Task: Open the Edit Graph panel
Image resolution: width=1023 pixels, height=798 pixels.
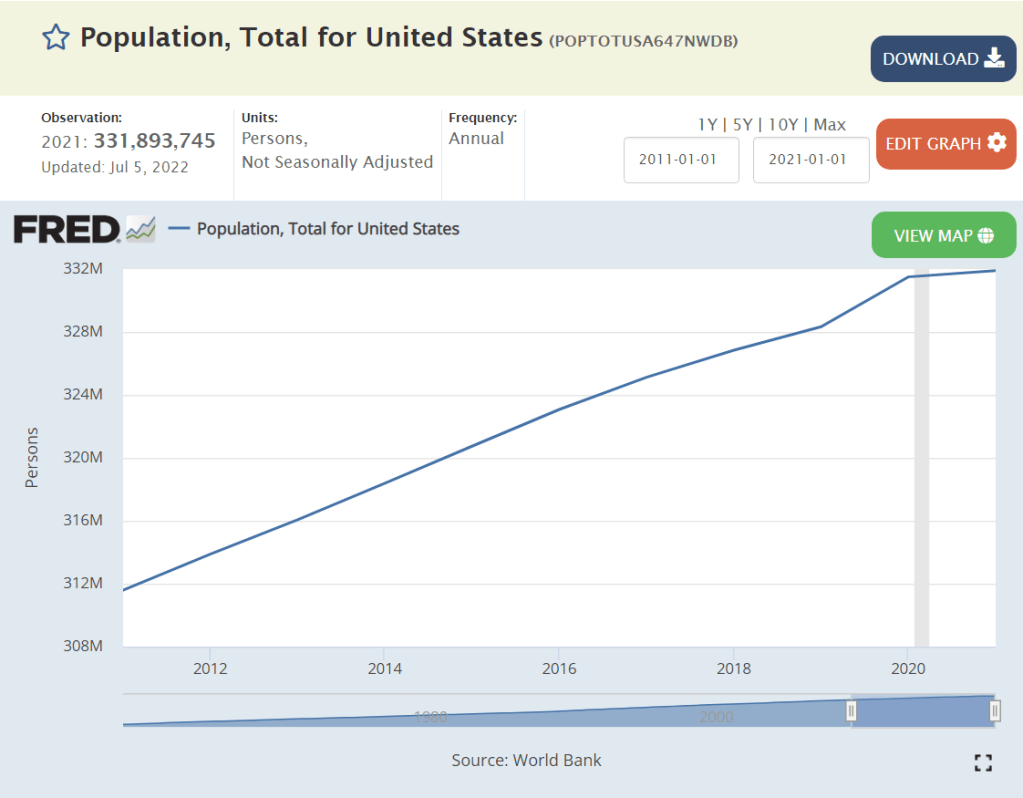Action: point(945,144)
